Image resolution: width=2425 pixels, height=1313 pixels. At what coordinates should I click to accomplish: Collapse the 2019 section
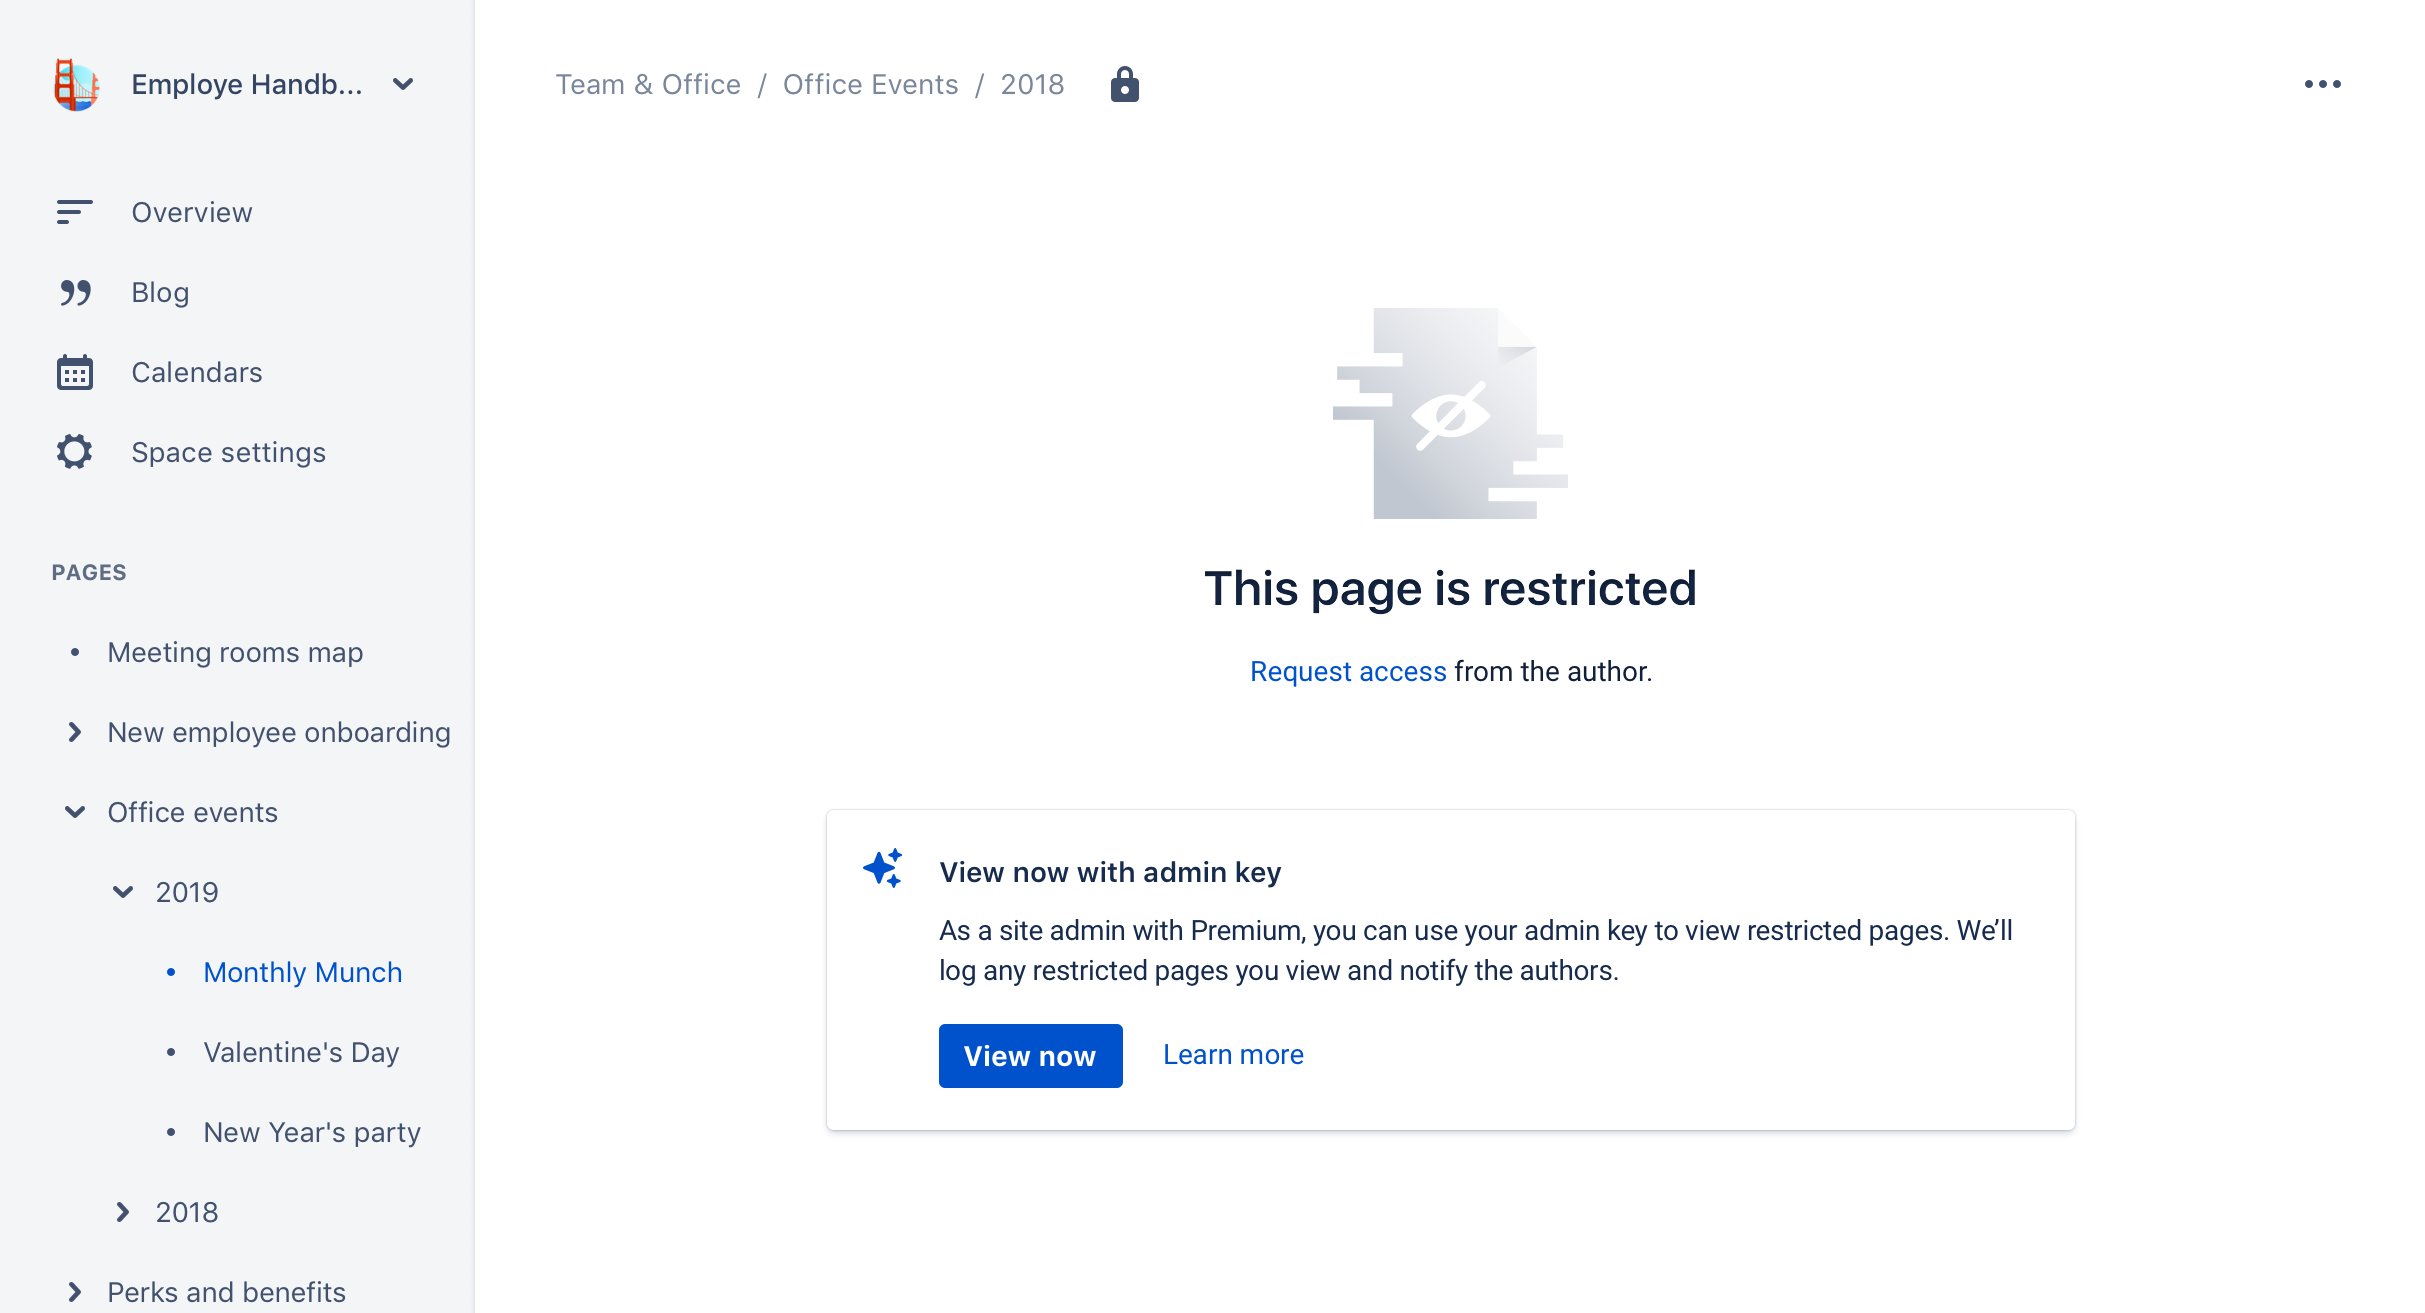123,891
